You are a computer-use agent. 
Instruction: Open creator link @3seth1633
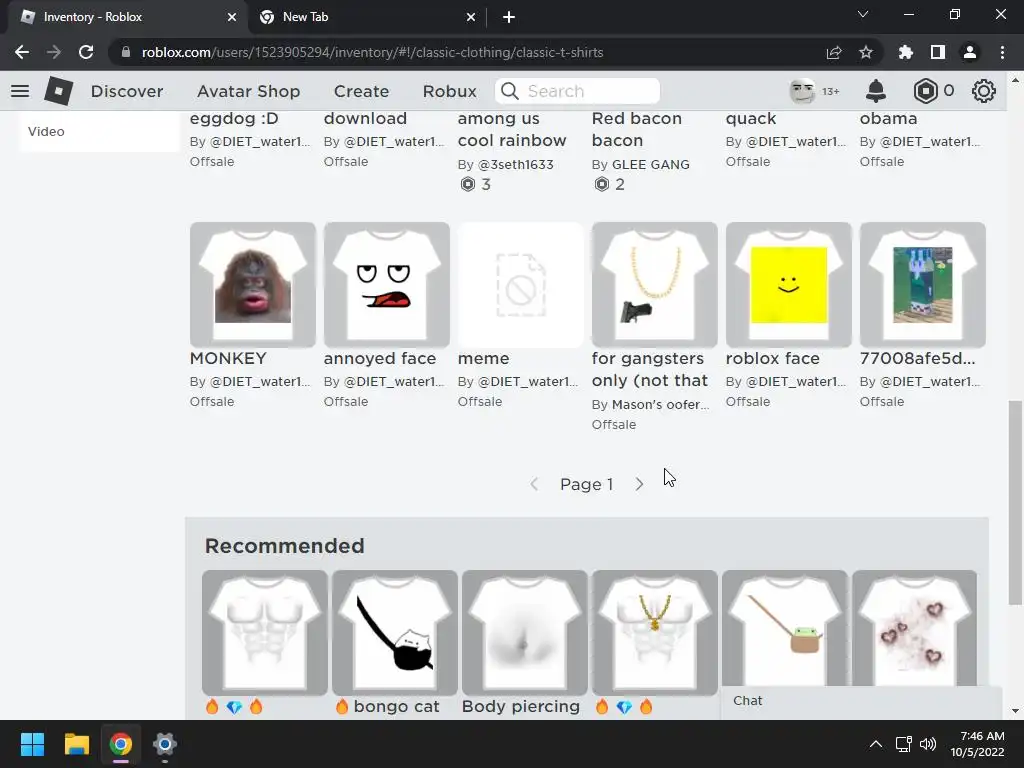515,165
